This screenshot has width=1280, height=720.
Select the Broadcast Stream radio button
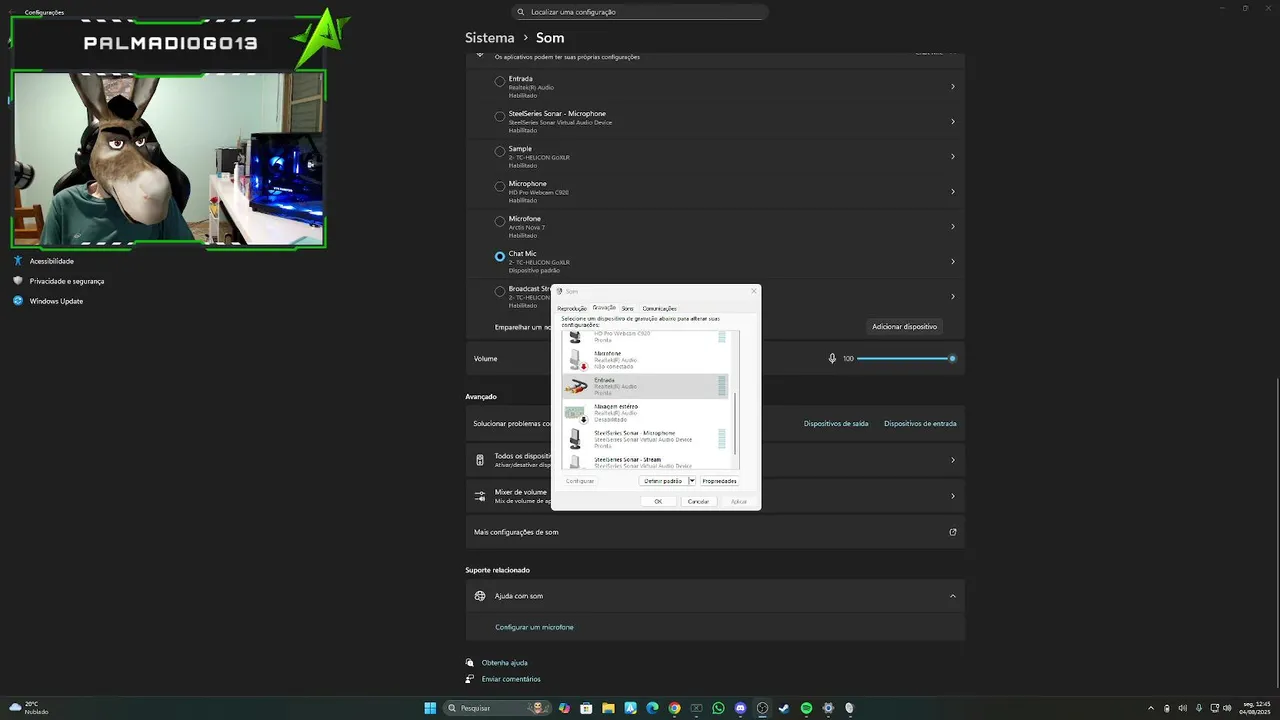point(500,291)
